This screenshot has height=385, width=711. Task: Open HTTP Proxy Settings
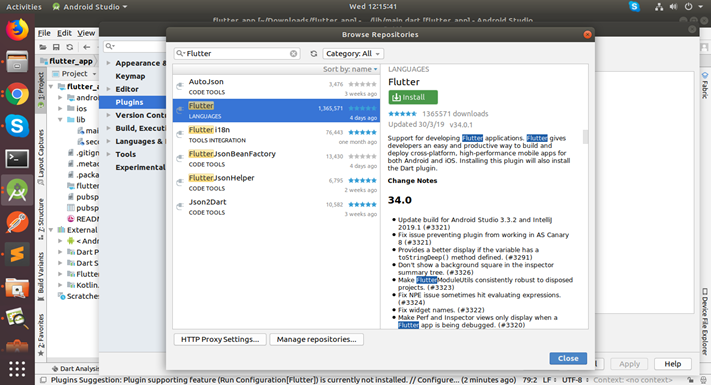(220, 339)
